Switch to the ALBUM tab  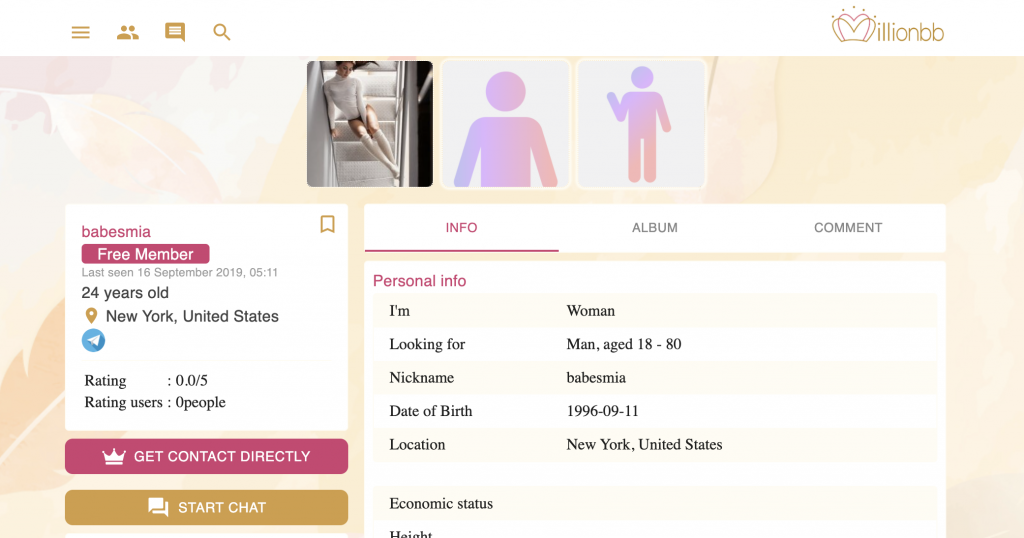pos(654,228)
